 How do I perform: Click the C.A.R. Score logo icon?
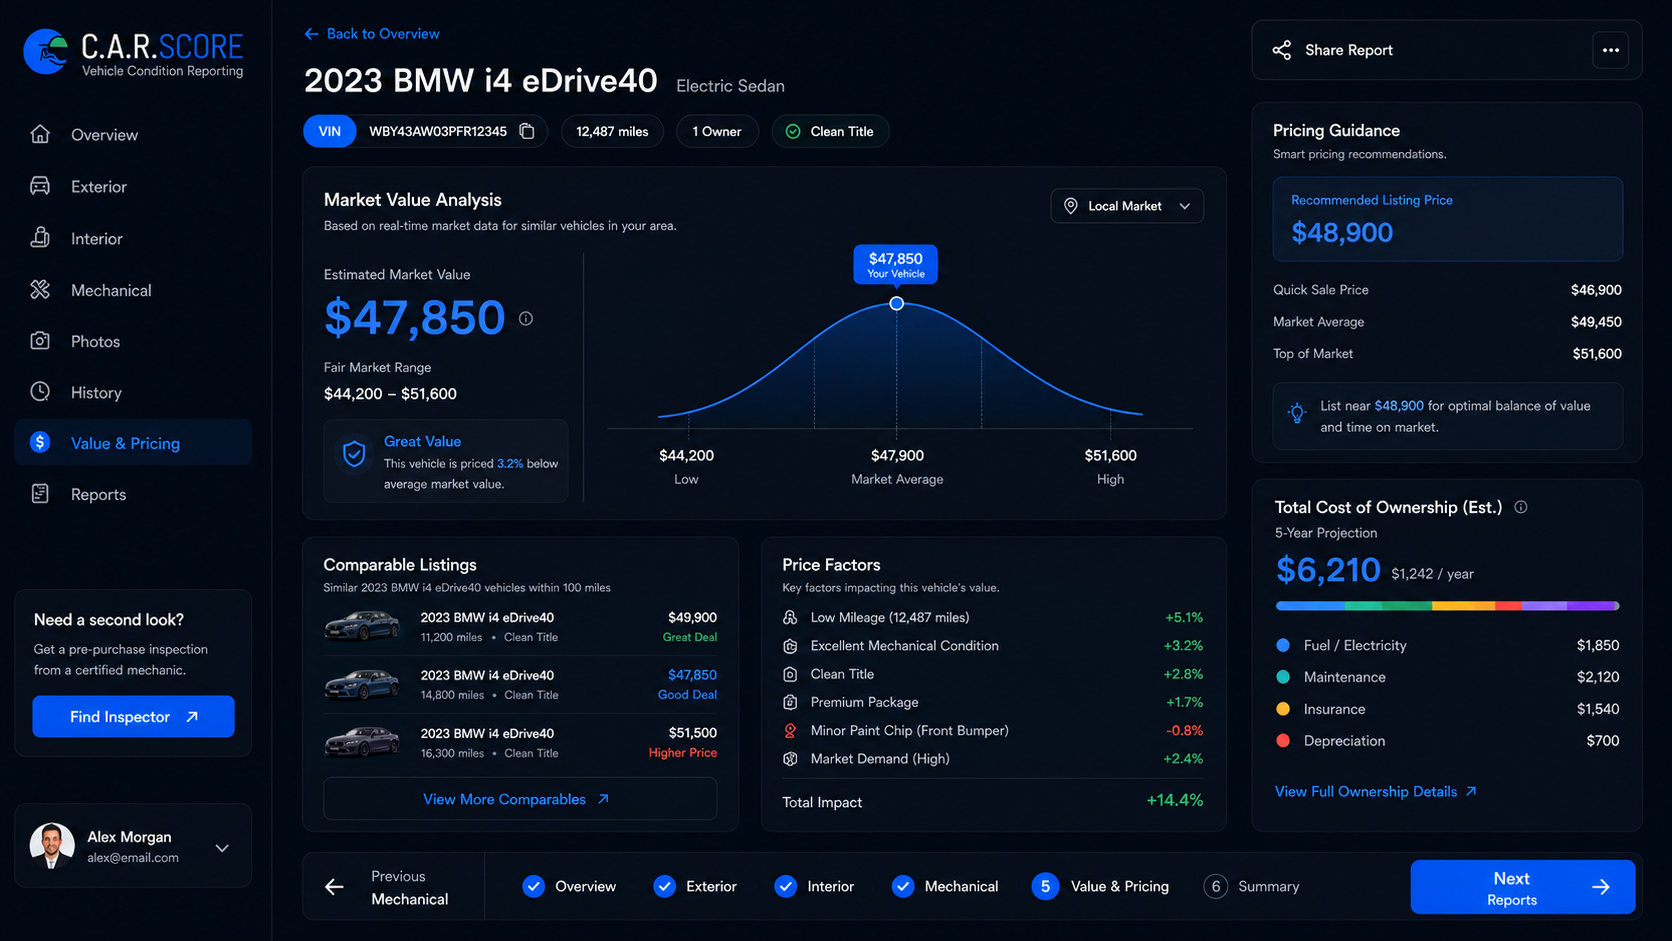[46, 51]
